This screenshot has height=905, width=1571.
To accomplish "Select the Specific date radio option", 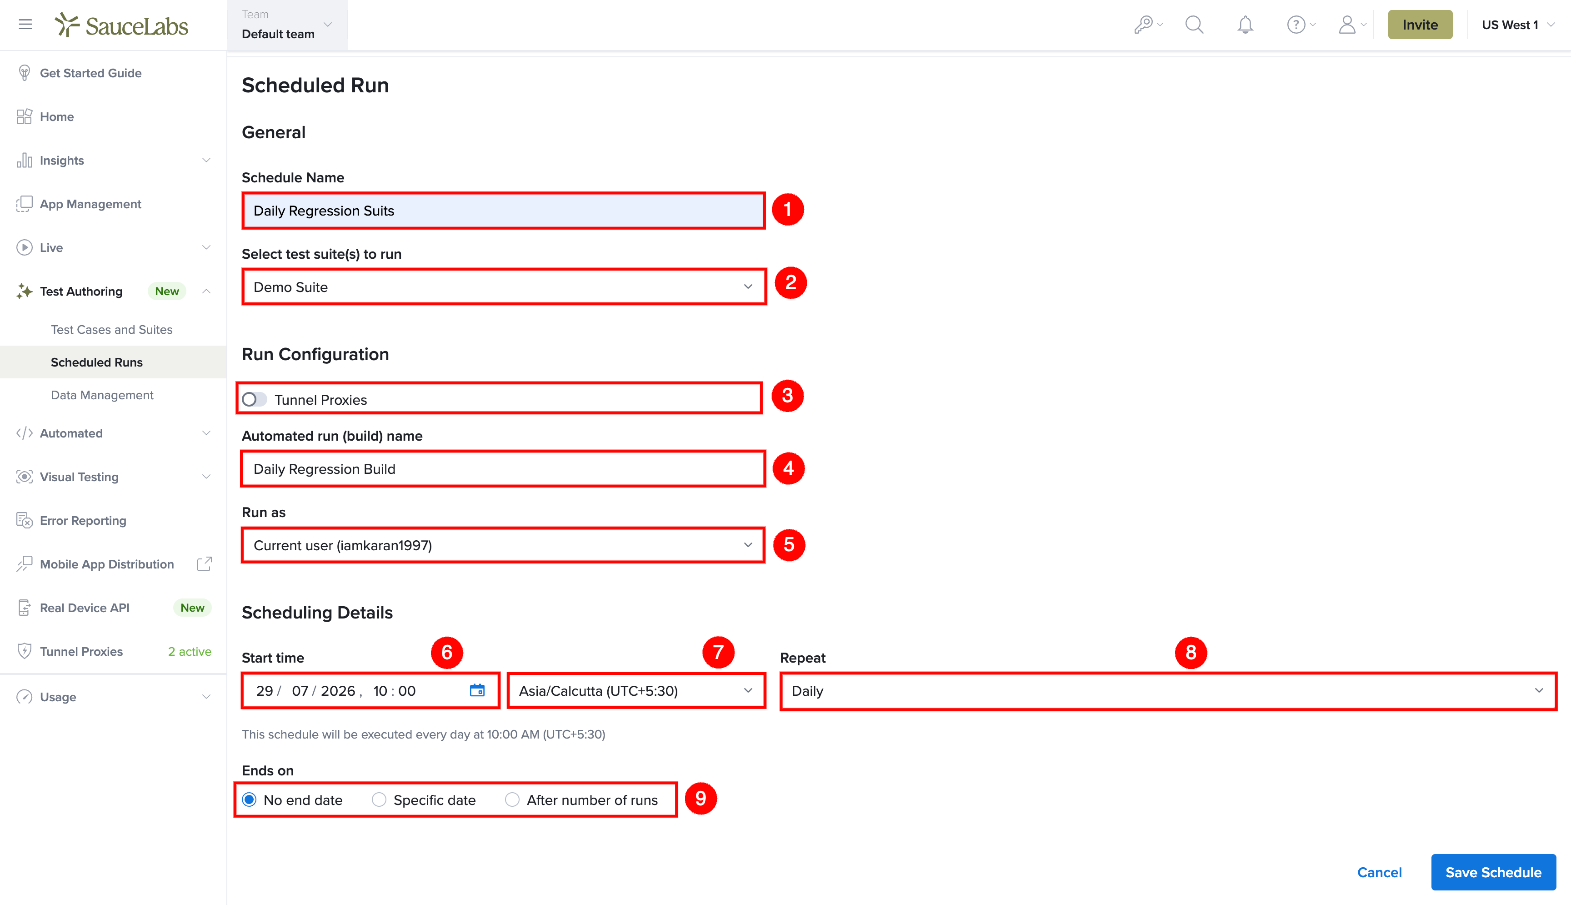I will [379, 800].
